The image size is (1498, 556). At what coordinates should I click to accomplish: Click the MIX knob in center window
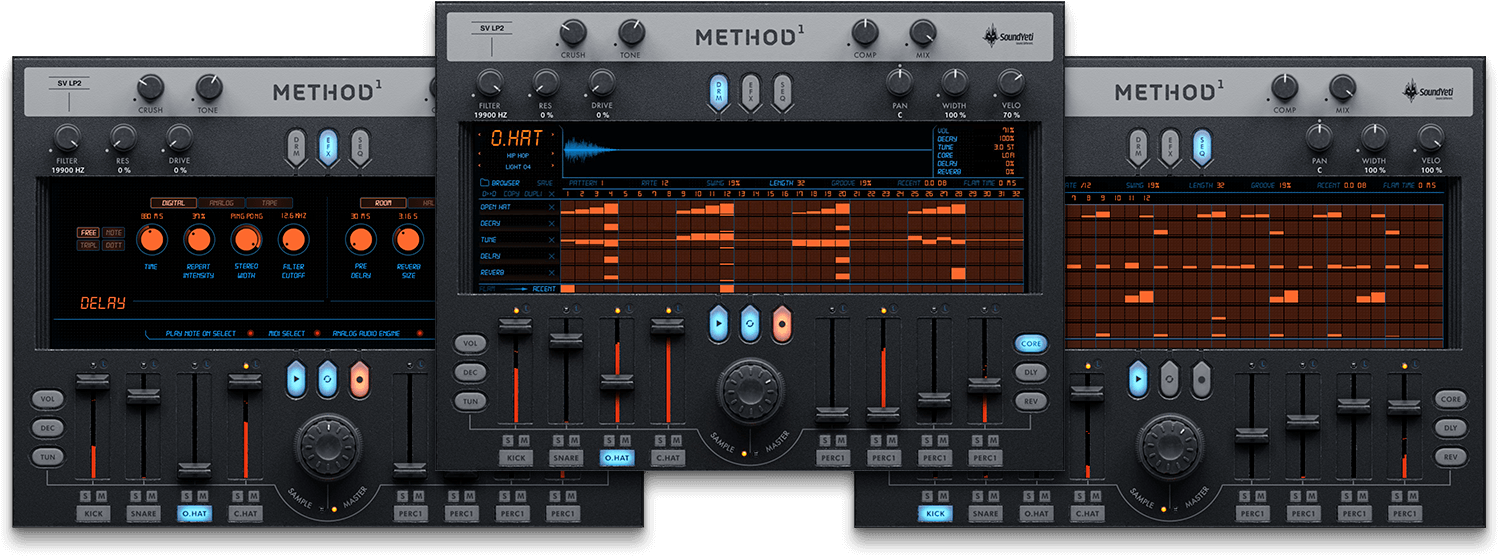coord(923,33)
